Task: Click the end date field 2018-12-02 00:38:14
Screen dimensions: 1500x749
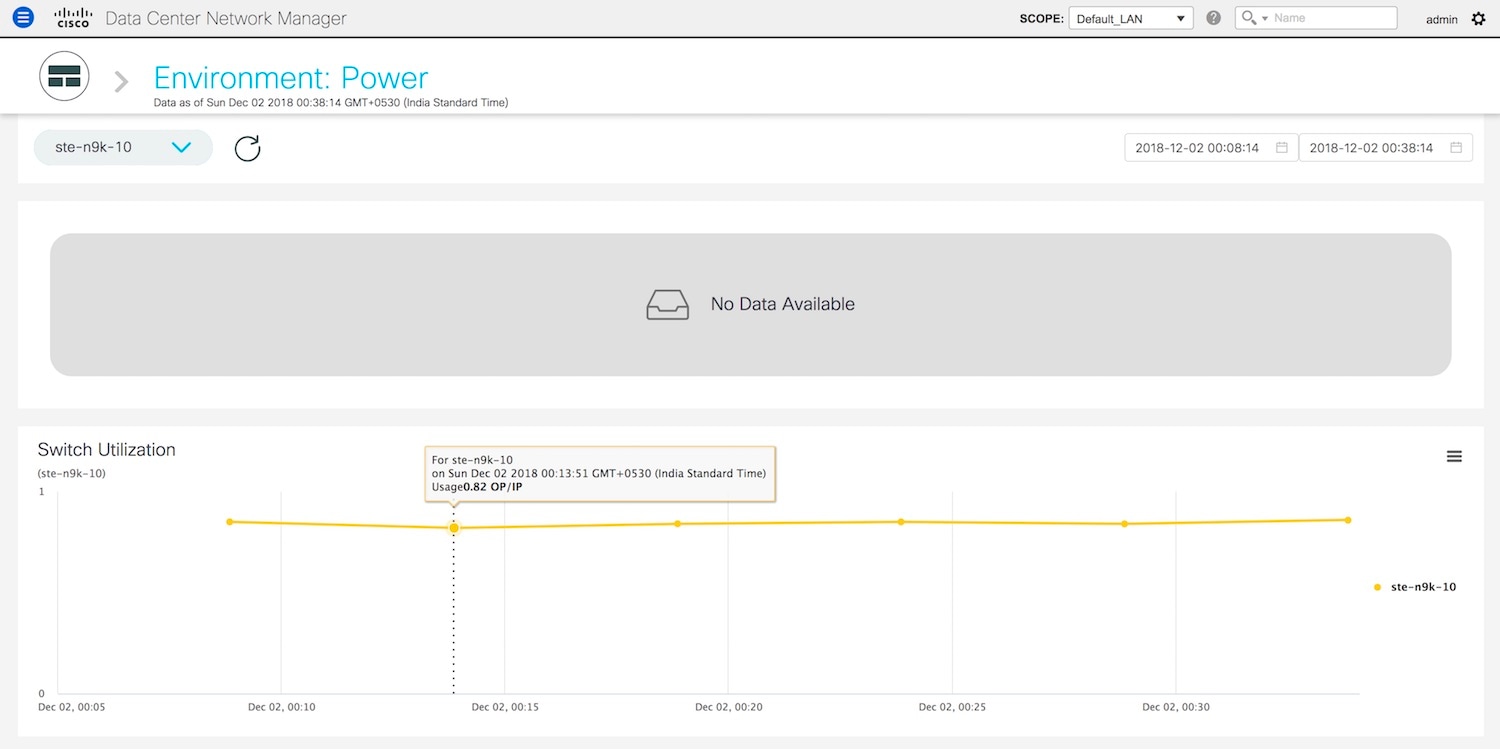Action: pyautogui.click(x=1385, y=148)
